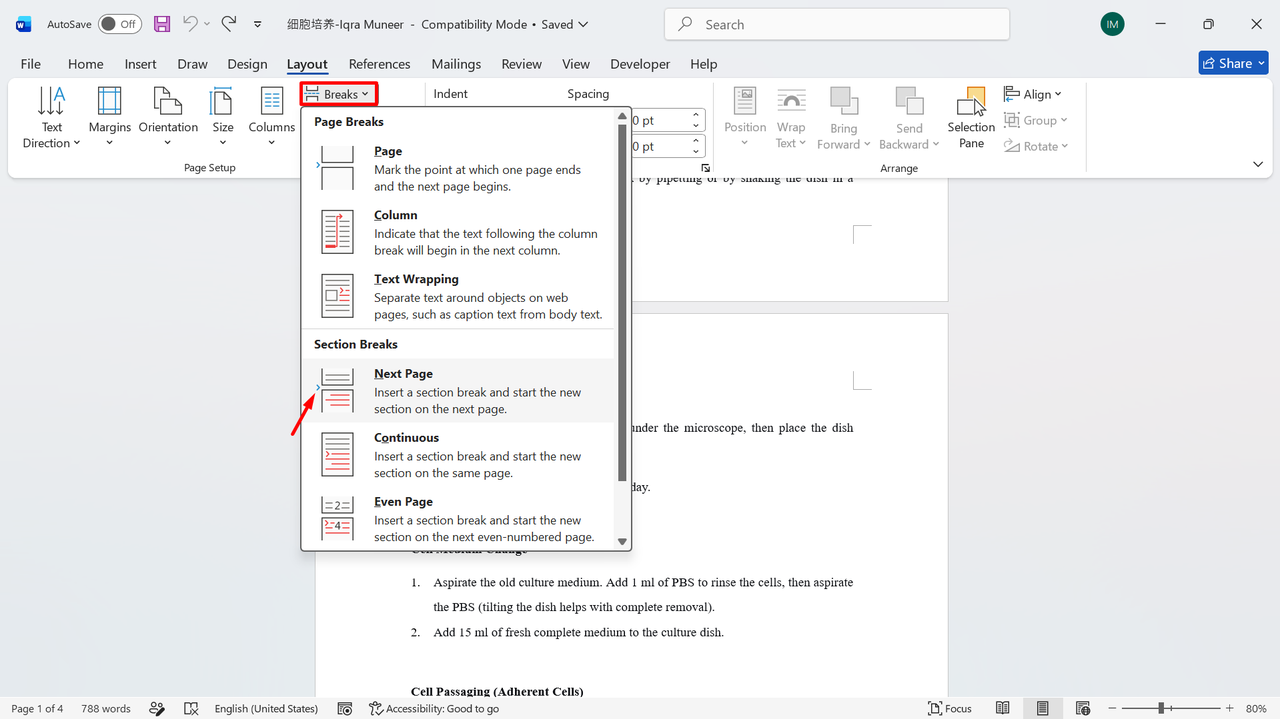Click the Share button
Screen dimensions: 1280x719
click(1233, 63)
